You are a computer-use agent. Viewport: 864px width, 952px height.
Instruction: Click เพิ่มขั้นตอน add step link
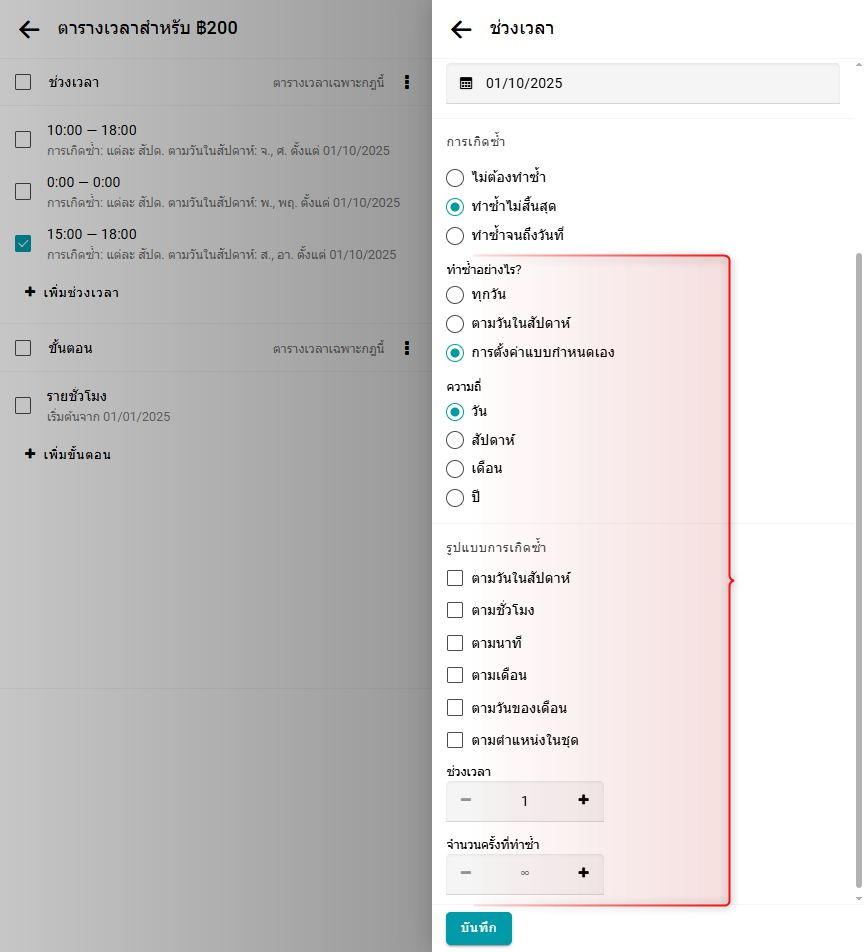point(76,454)
